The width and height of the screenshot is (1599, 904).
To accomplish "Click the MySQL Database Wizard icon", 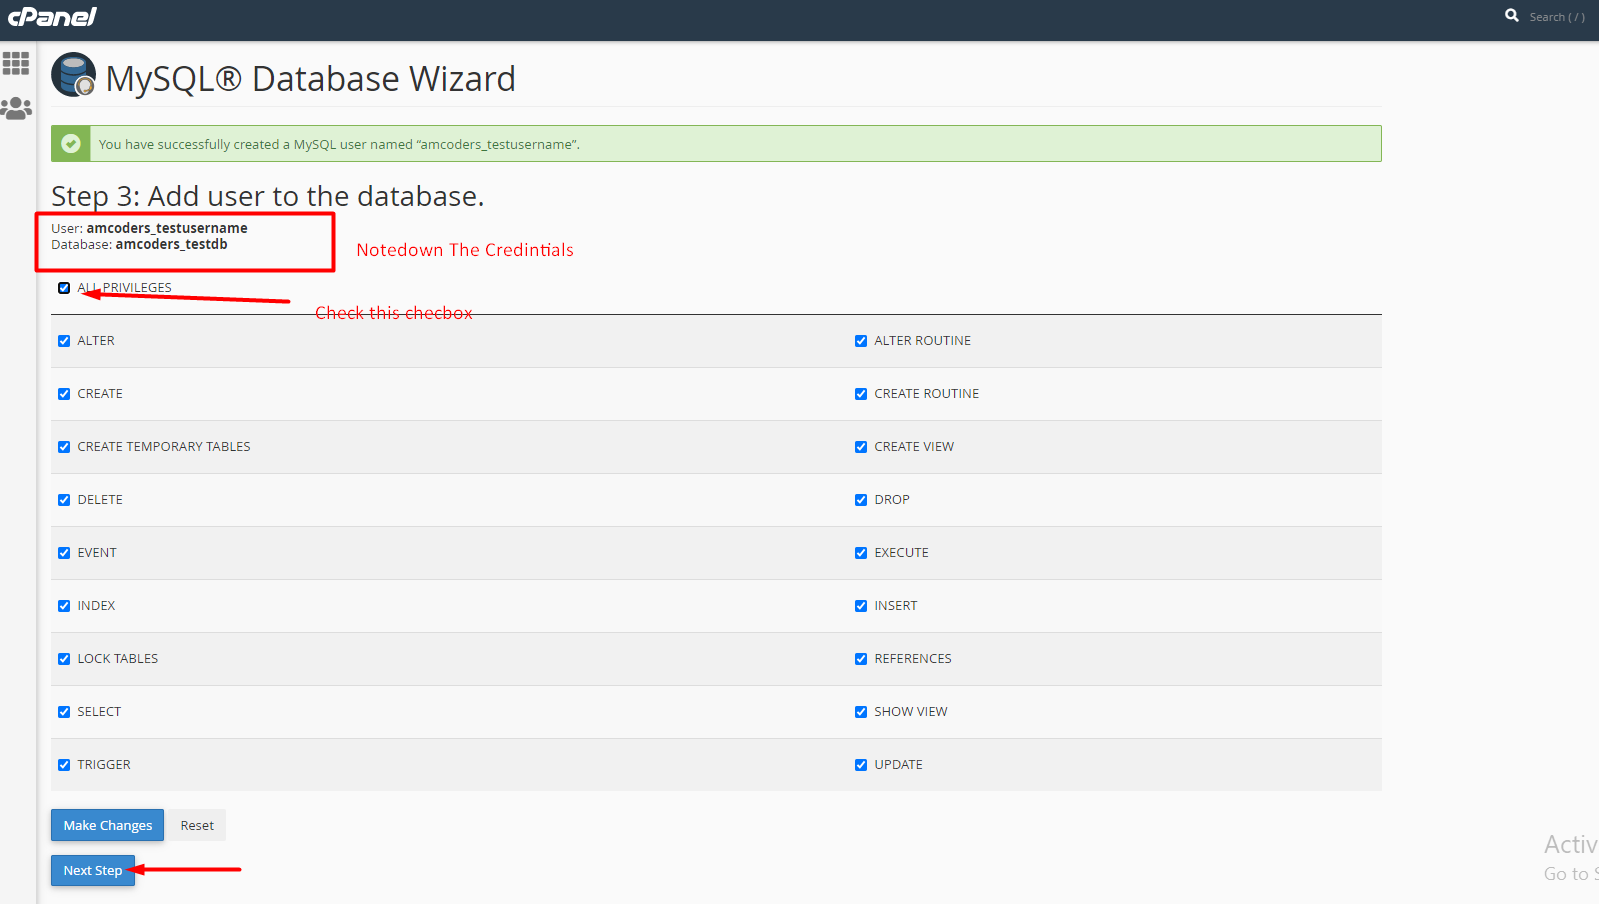I will 73,75.
